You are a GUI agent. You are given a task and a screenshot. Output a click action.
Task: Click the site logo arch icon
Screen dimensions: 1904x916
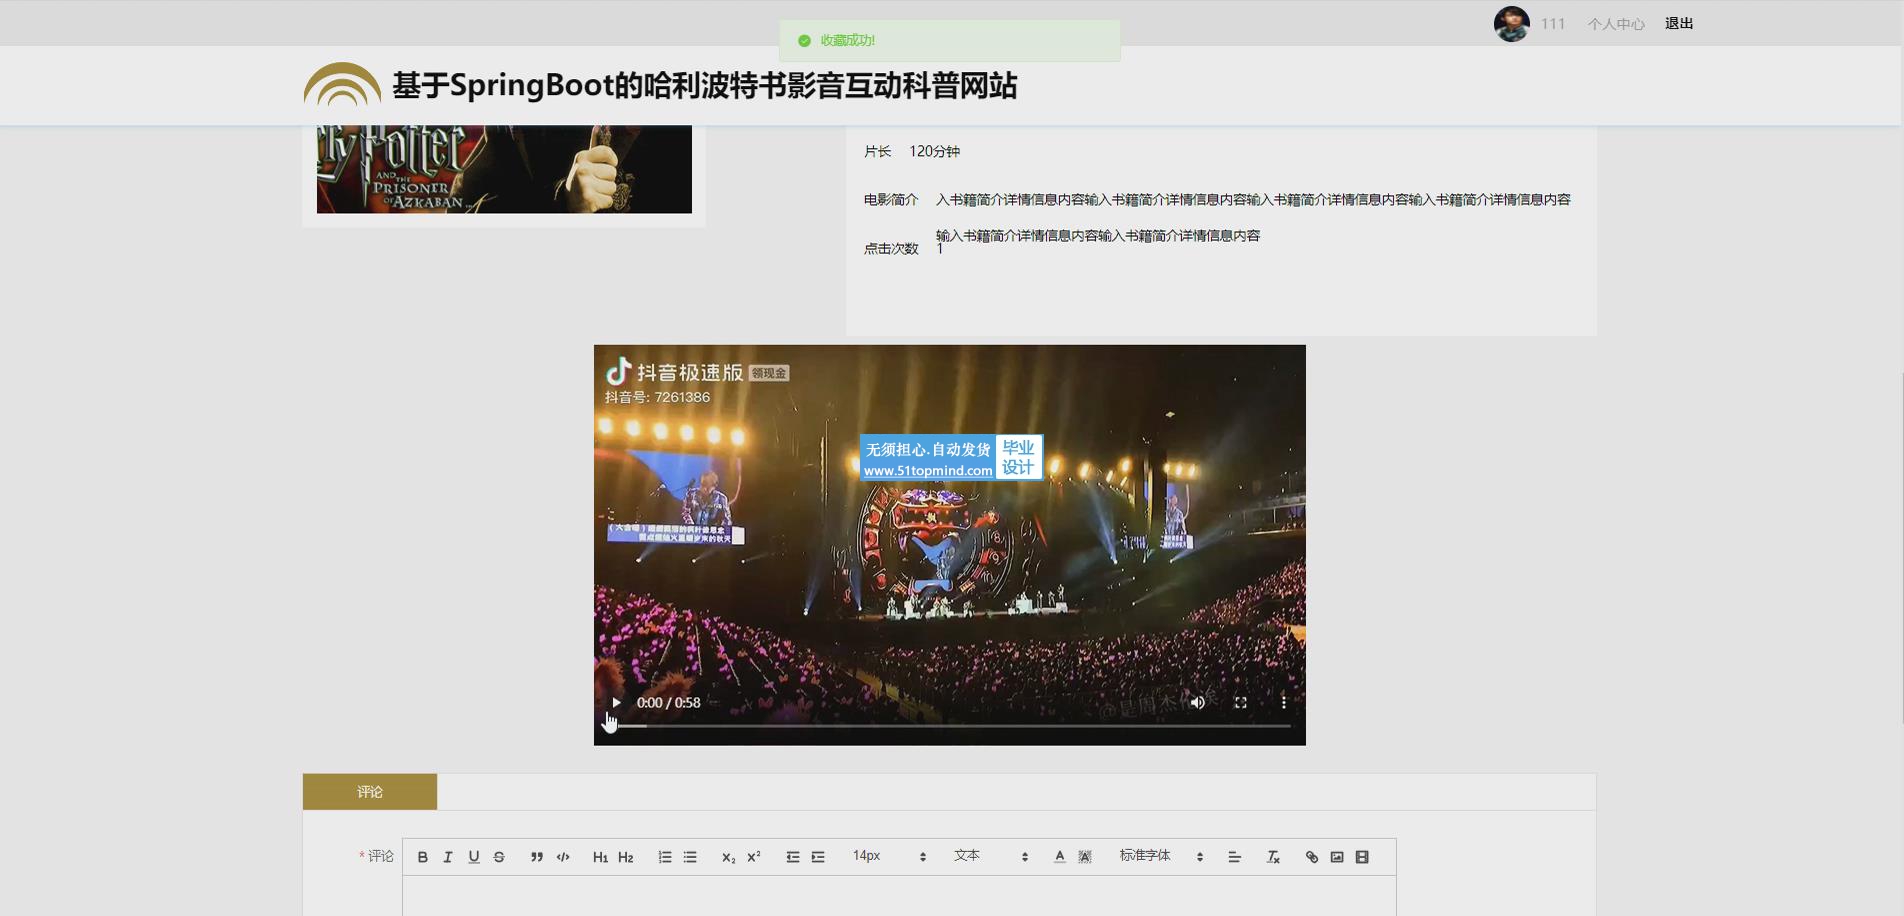[x=342, y=85]
